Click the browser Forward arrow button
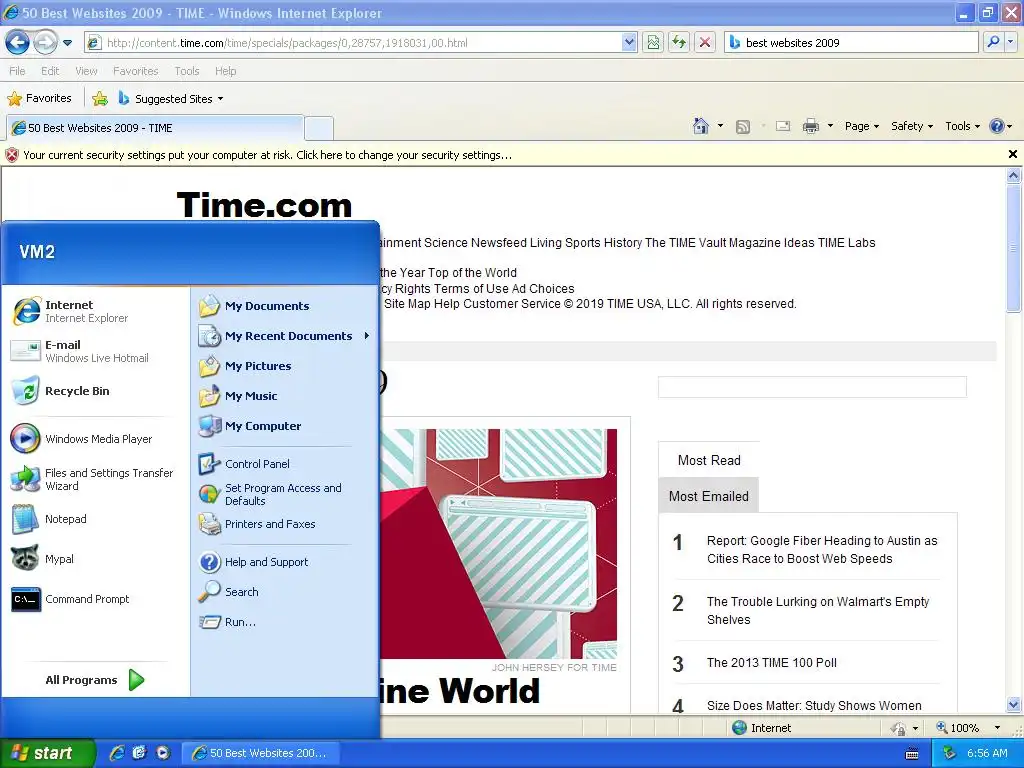This screenshot has width=1024, height=768. coord(45,43)
